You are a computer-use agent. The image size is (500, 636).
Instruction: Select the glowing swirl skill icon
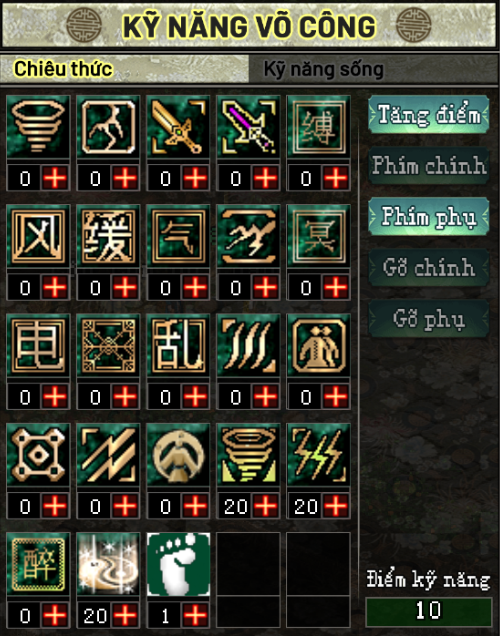click(108, 564)
